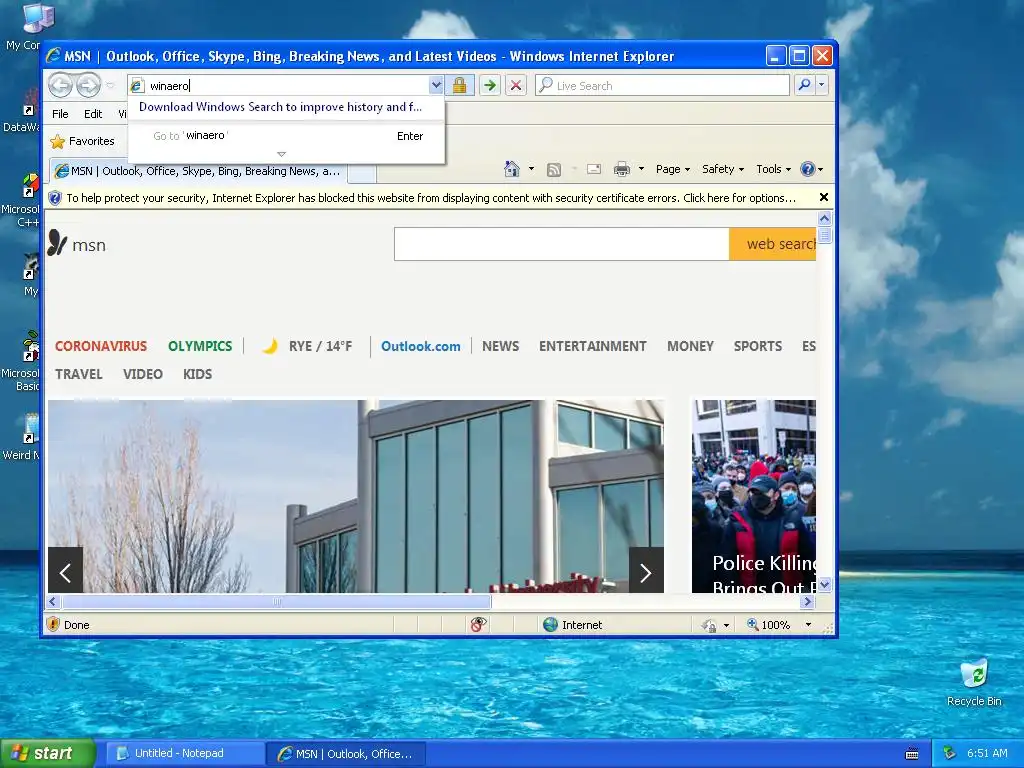The width and height of the screenshot is (1024, 768).
Task: Expand the address bar dropdown
Action: click(x=436, y=85)
